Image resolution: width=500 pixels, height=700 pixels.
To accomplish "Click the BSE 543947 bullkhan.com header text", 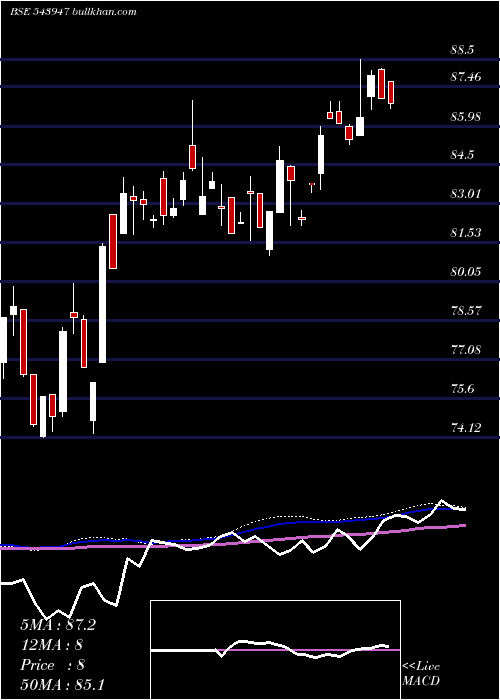I will (73, 12).
